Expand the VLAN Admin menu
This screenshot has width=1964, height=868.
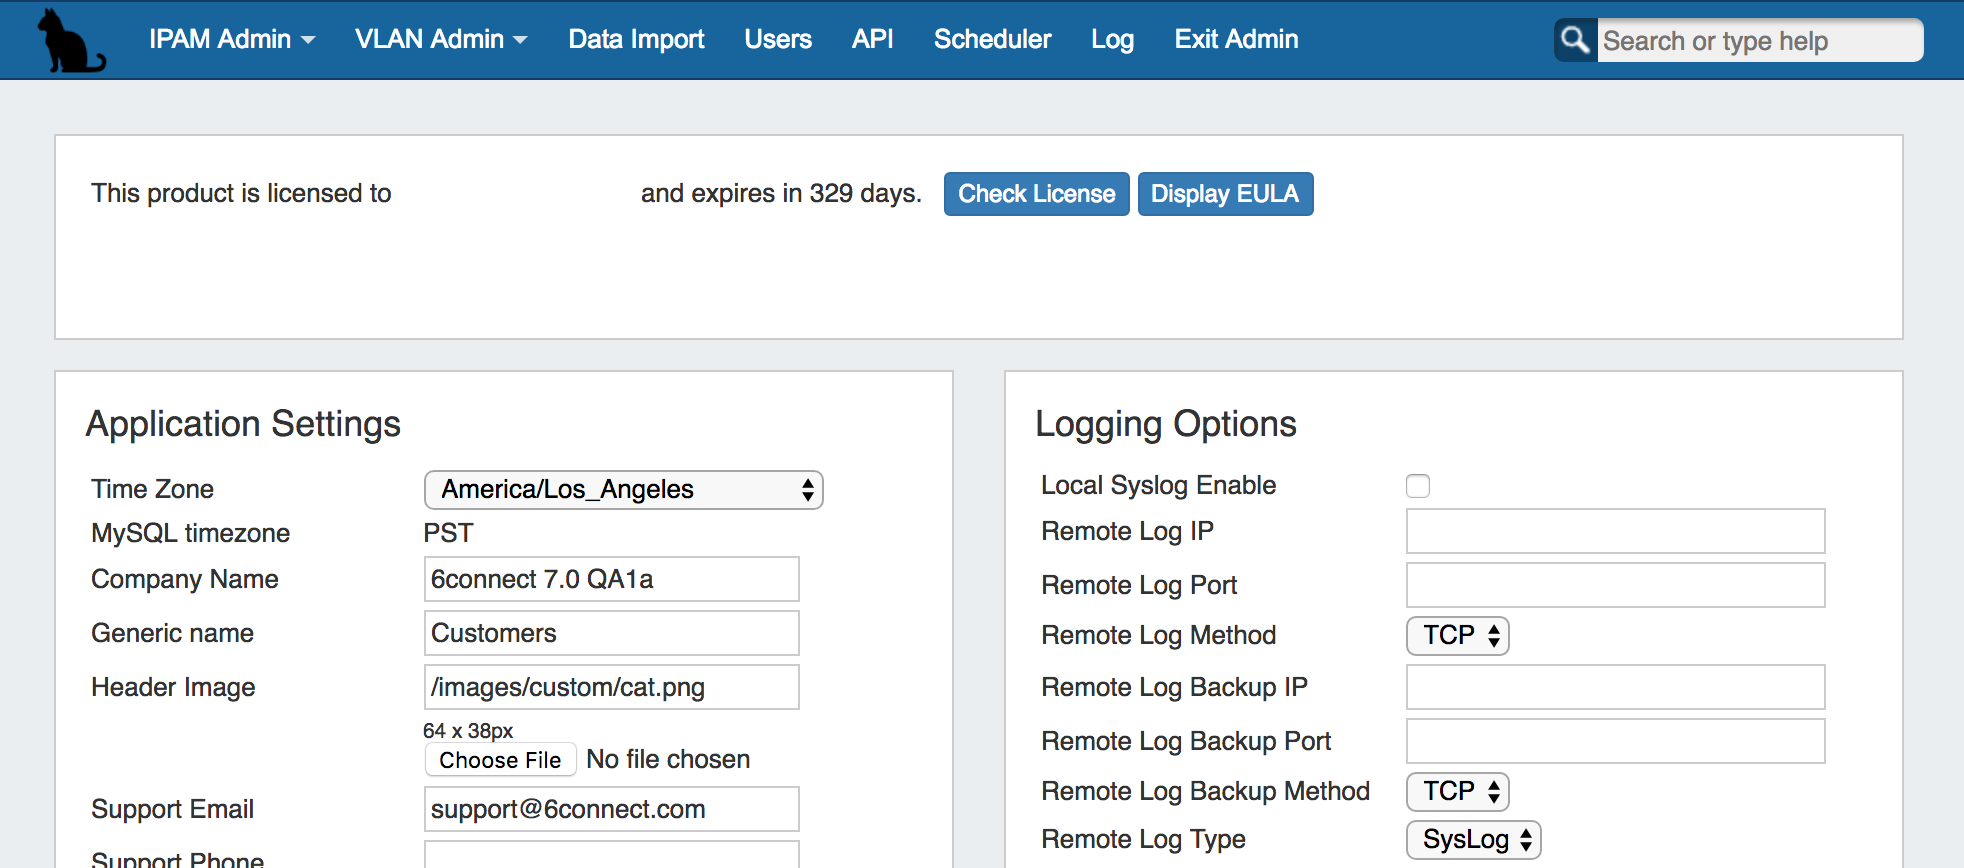click(440, 39)
